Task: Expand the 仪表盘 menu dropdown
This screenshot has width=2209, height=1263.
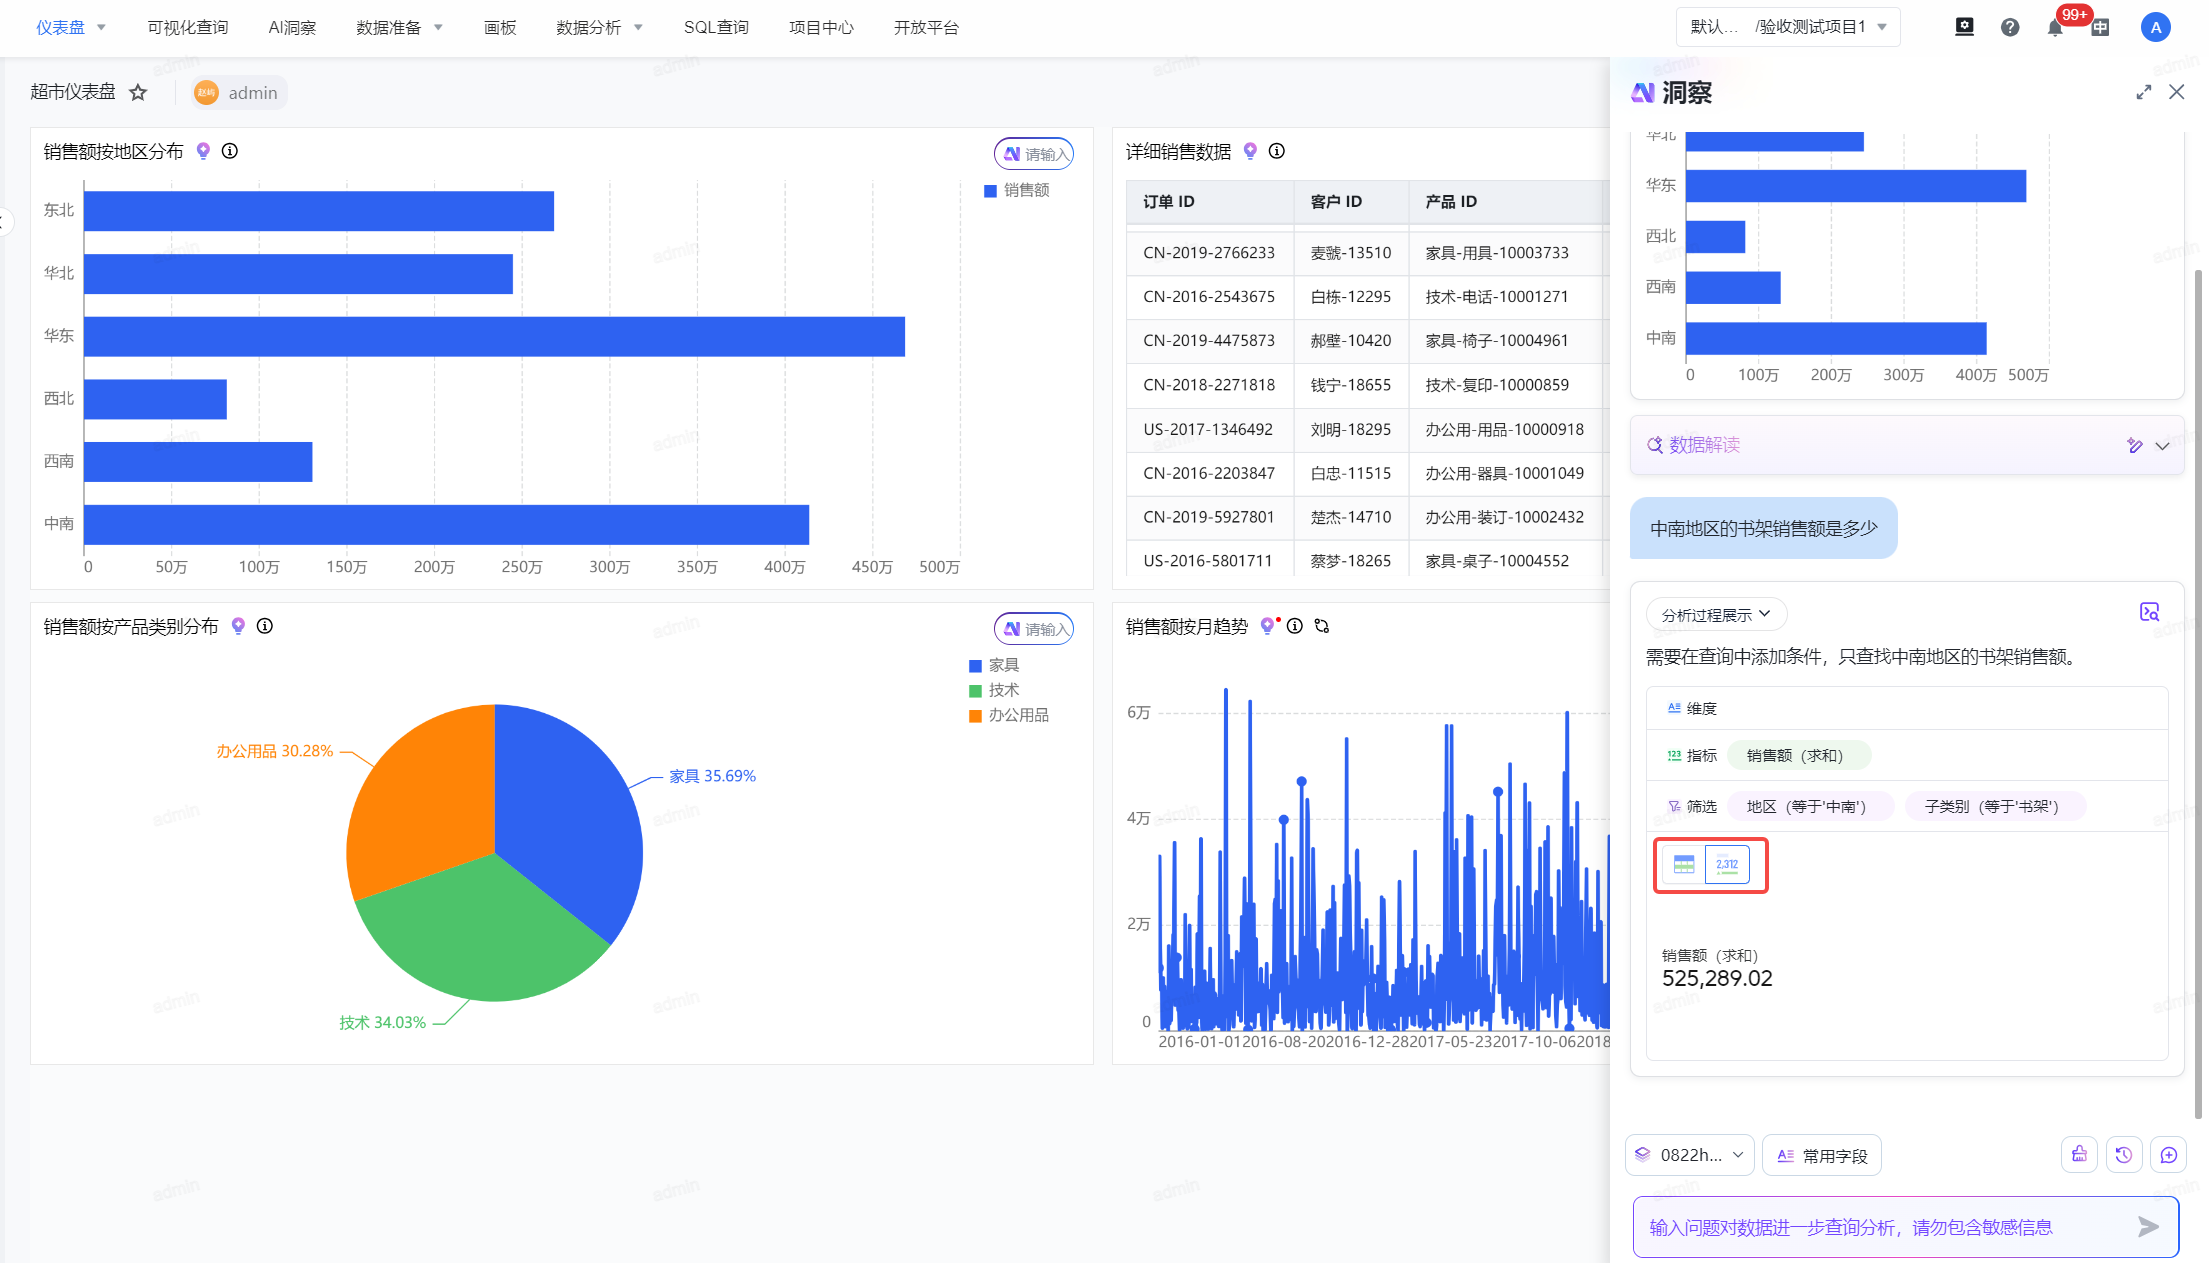Action: click(101, 28)
